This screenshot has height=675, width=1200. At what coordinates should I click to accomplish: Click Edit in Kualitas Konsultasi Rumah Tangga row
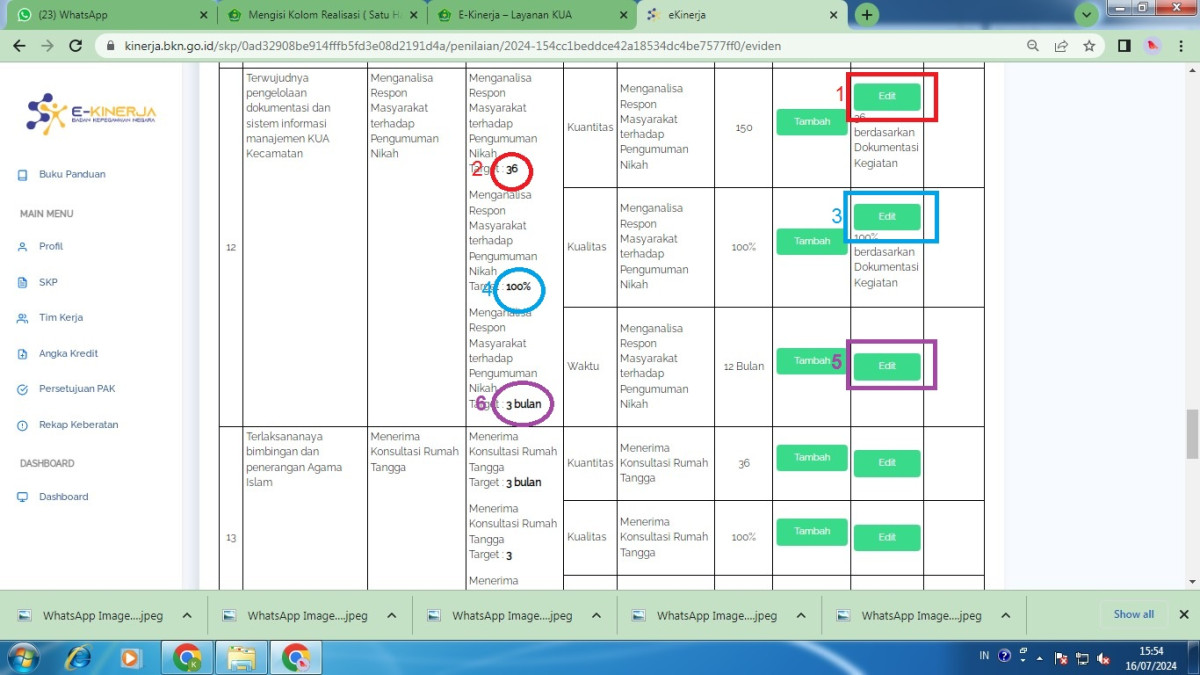pyautogui.click(x=887, y=538)
